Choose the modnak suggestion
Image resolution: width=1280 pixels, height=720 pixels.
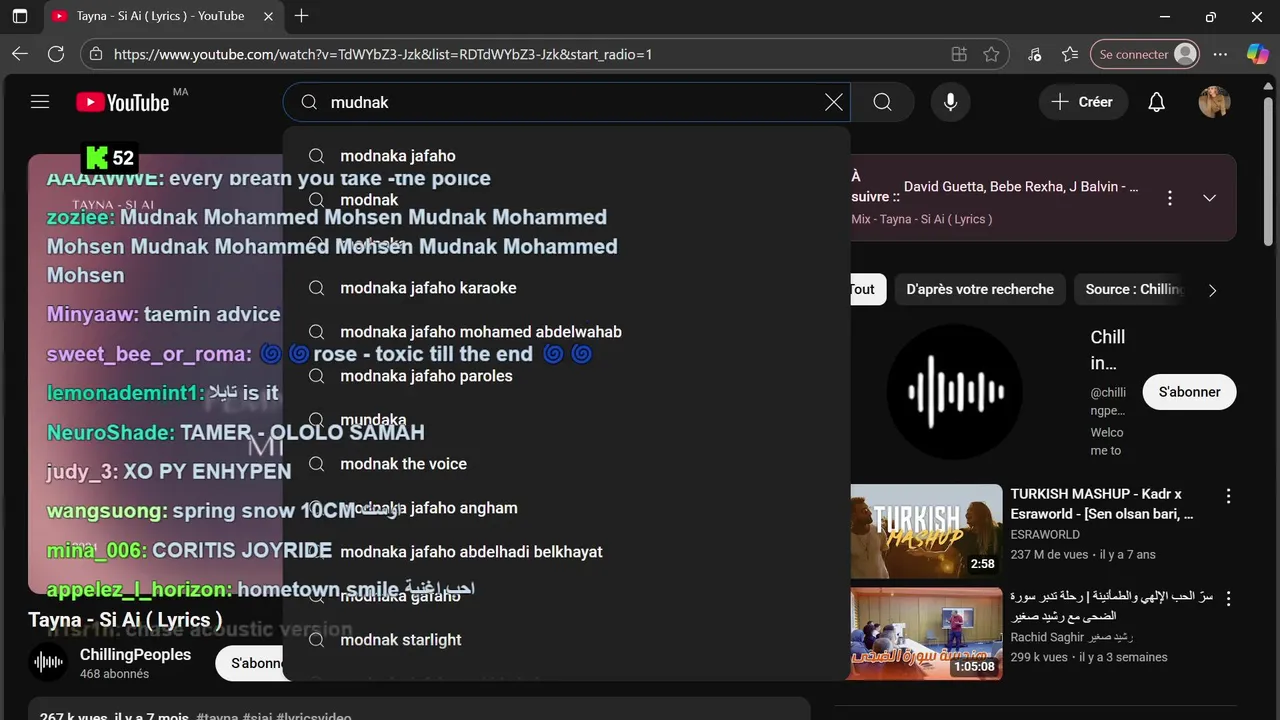[x=566, y=200]
